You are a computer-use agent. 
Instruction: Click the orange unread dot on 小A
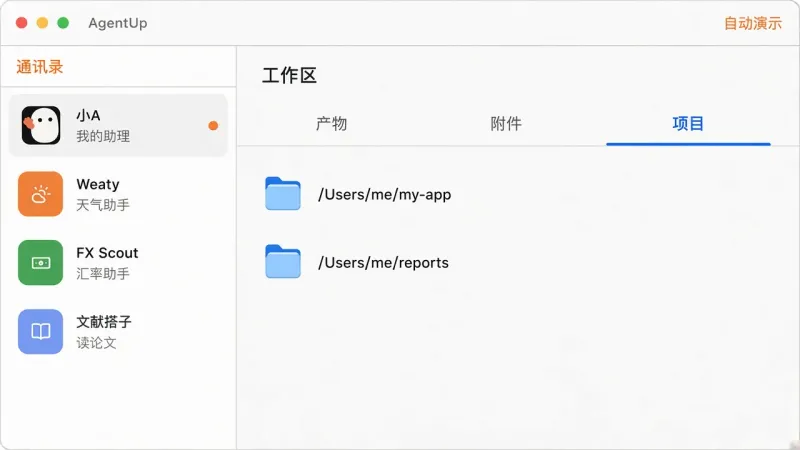coord(213,126)
